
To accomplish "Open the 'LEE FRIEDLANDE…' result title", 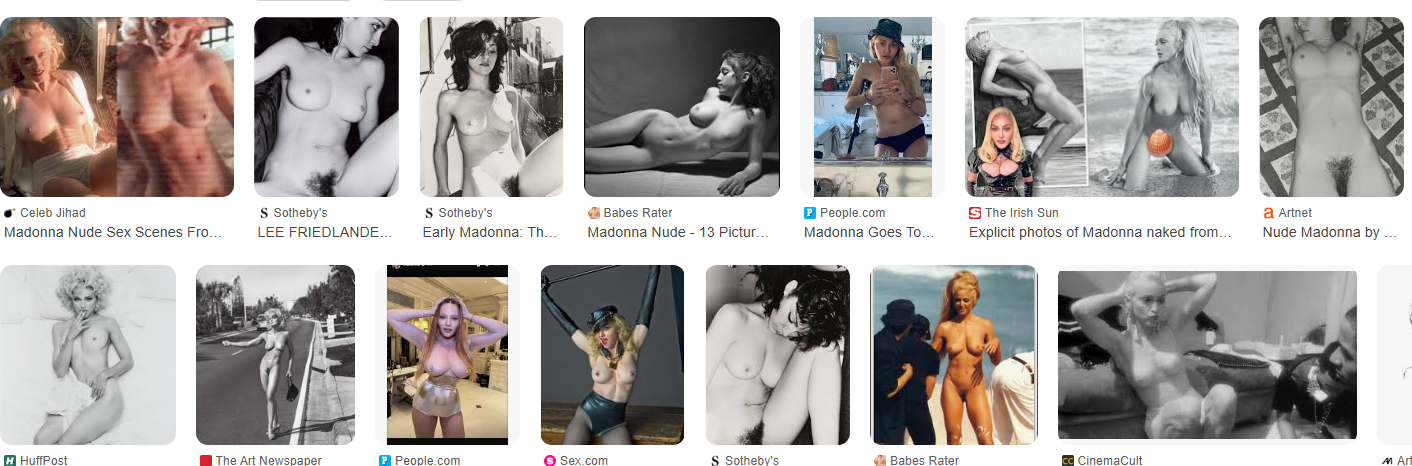I will point(325,232).
